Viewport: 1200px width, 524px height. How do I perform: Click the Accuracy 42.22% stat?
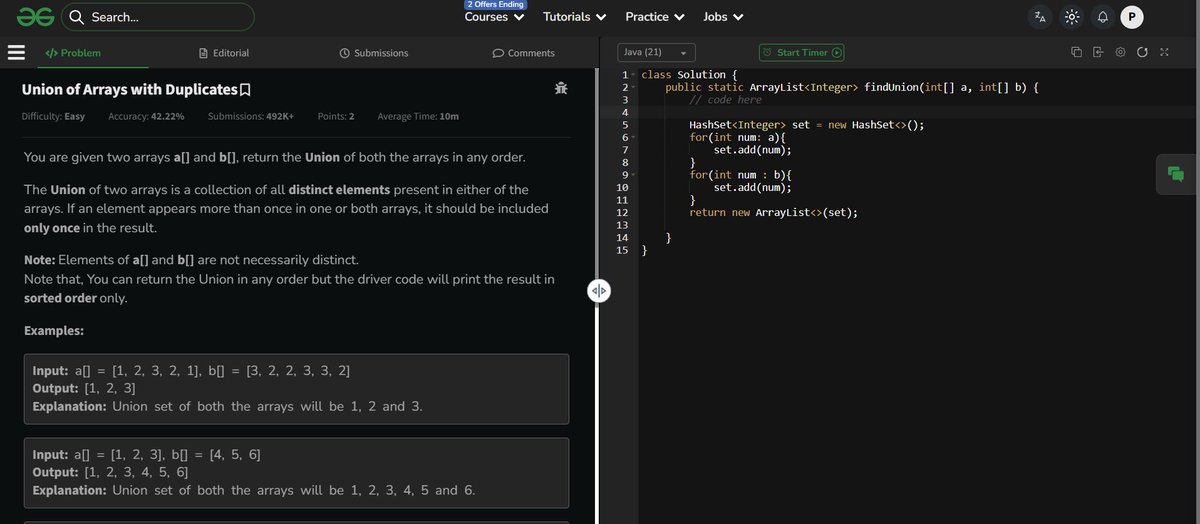tap(146, 117)
